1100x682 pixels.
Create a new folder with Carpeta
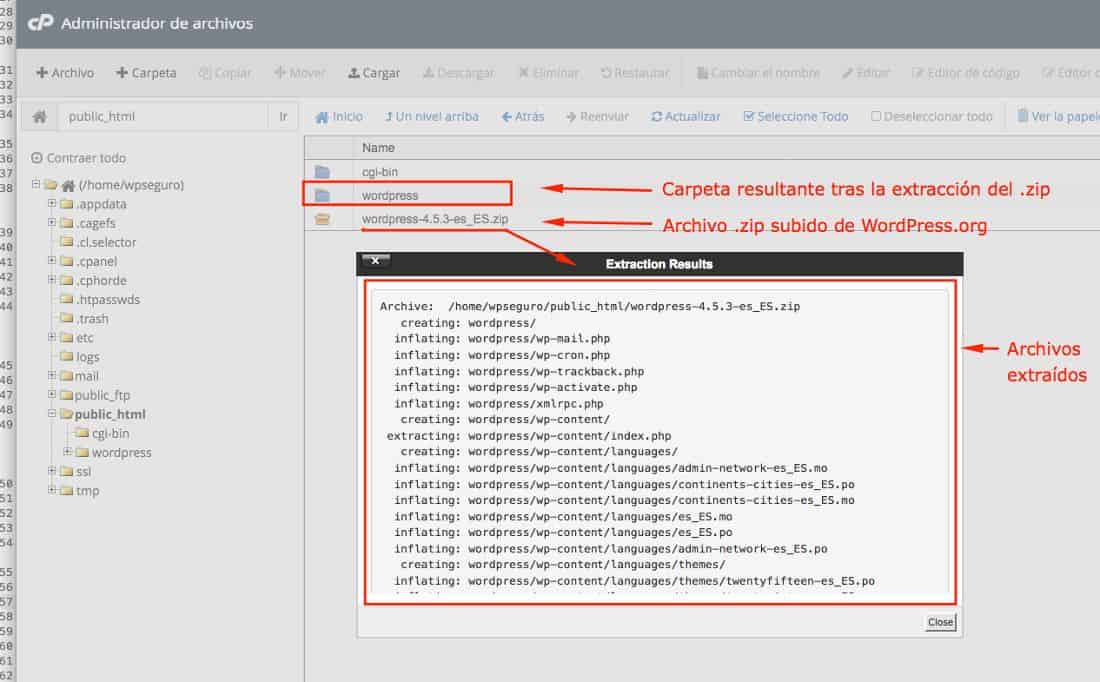[x=146, y=73]
